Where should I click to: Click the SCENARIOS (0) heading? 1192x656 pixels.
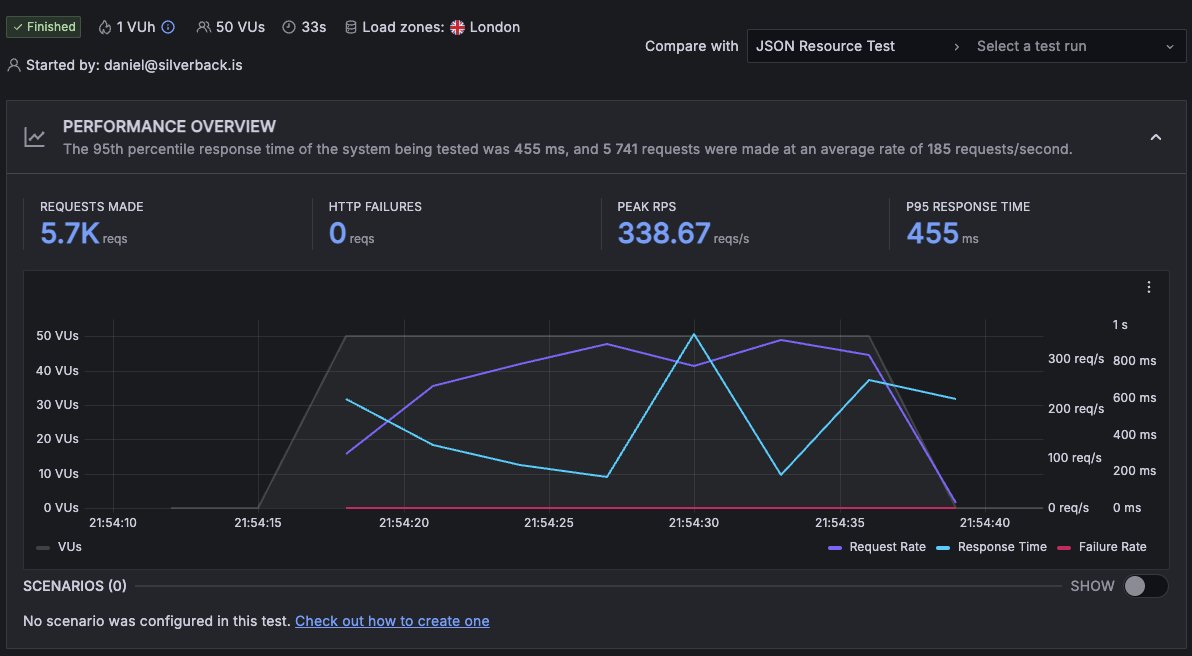click(74, 586)
